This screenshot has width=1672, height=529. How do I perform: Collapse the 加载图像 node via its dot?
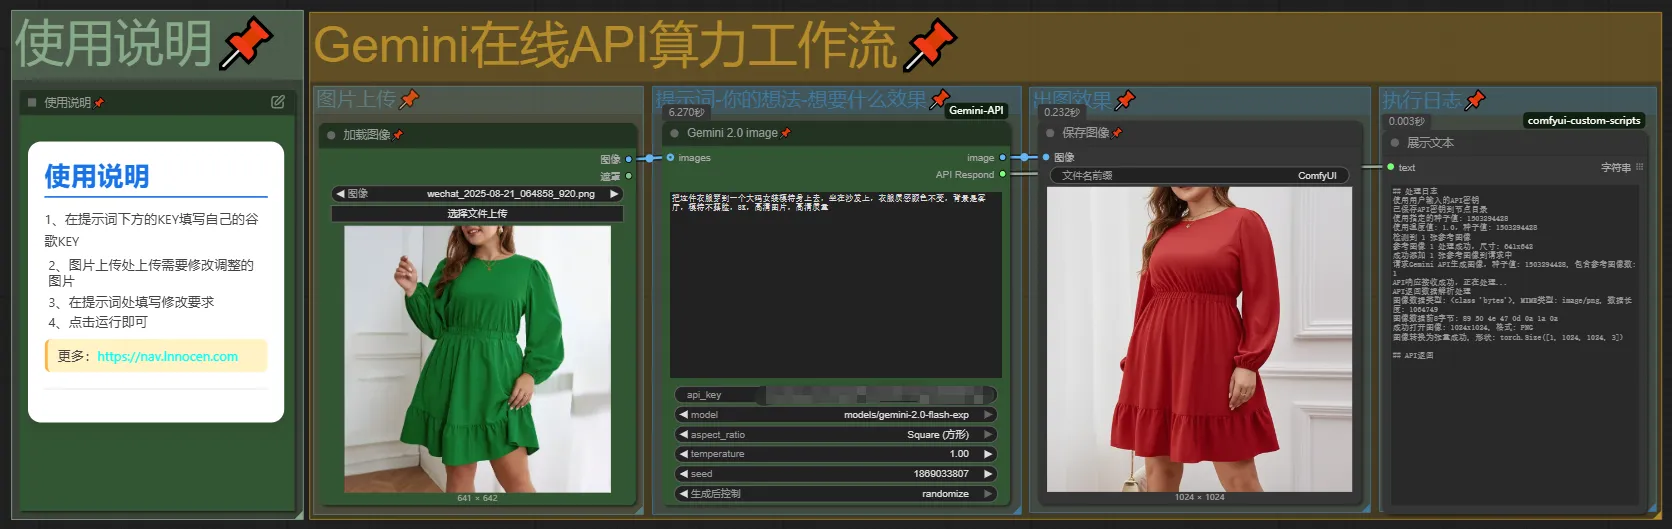point(331,135)
